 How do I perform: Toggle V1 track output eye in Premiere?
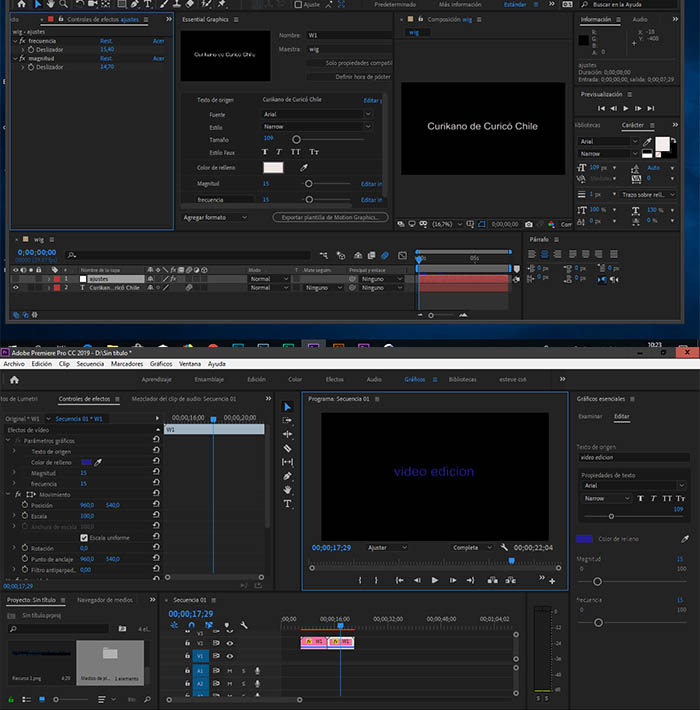[230, 656]
